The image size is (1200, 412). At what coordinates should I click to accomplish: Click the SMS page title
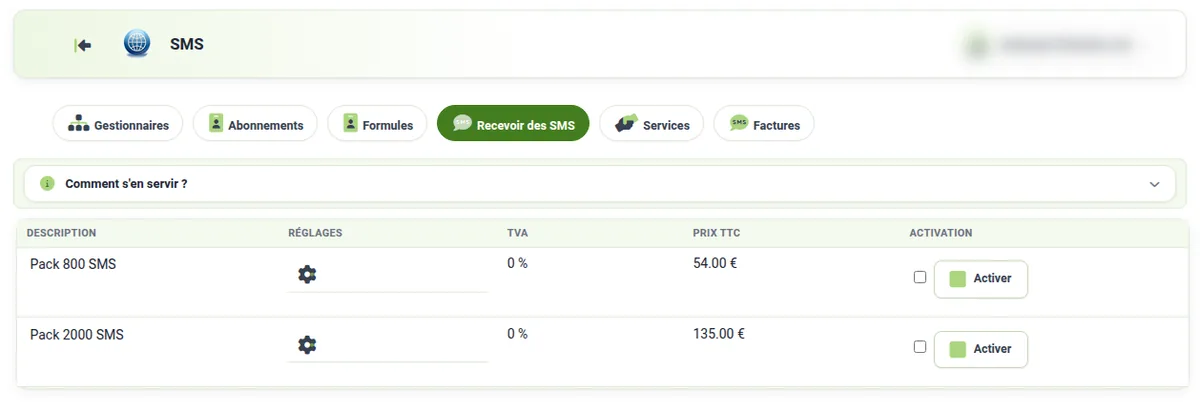click(x=187, y=44)
